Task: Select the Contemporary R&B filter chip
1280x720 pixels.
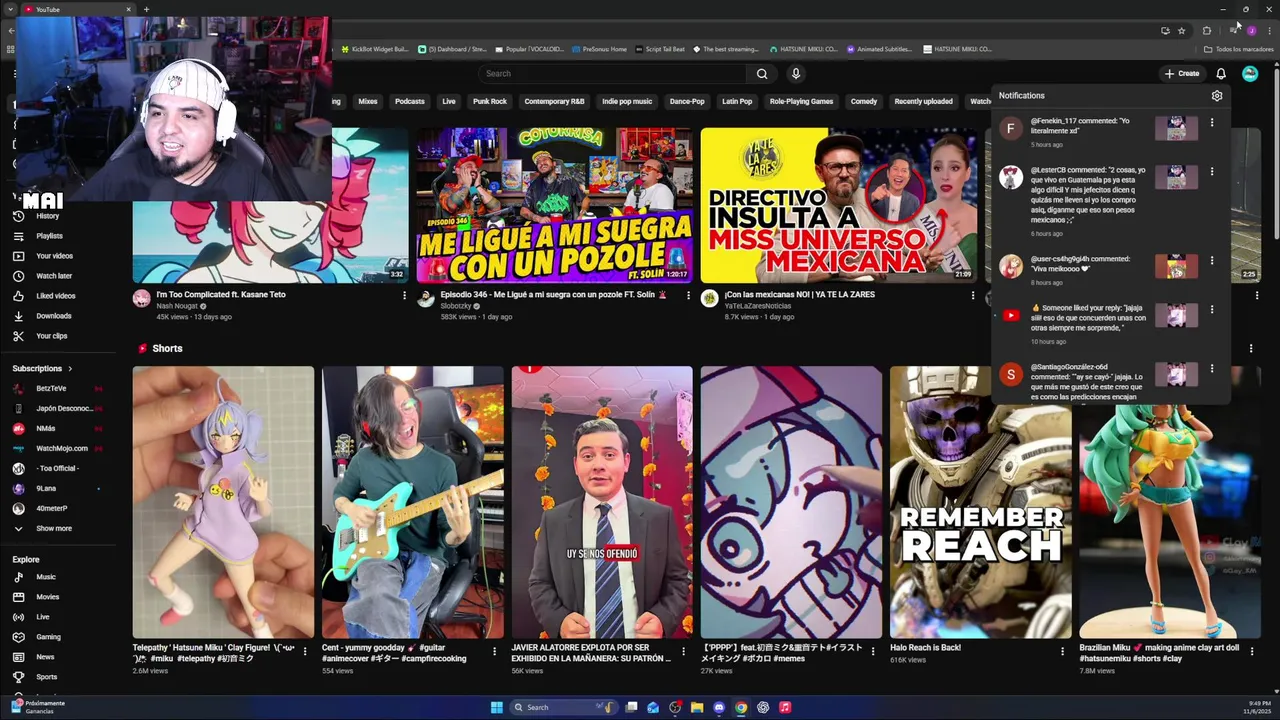Action: click(554, 102)
